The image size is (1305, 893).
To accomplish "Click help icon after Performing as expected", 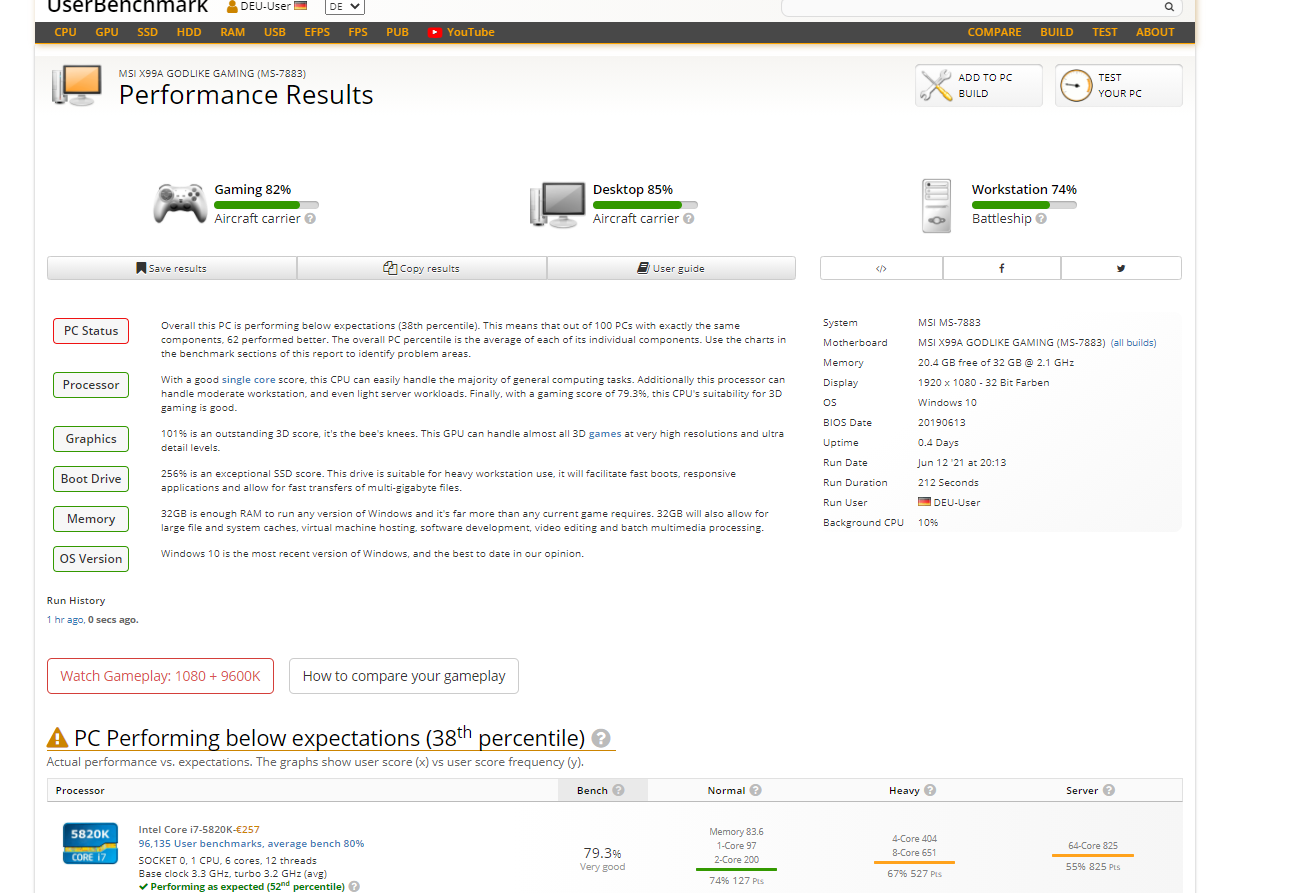I will click(354, 887).
